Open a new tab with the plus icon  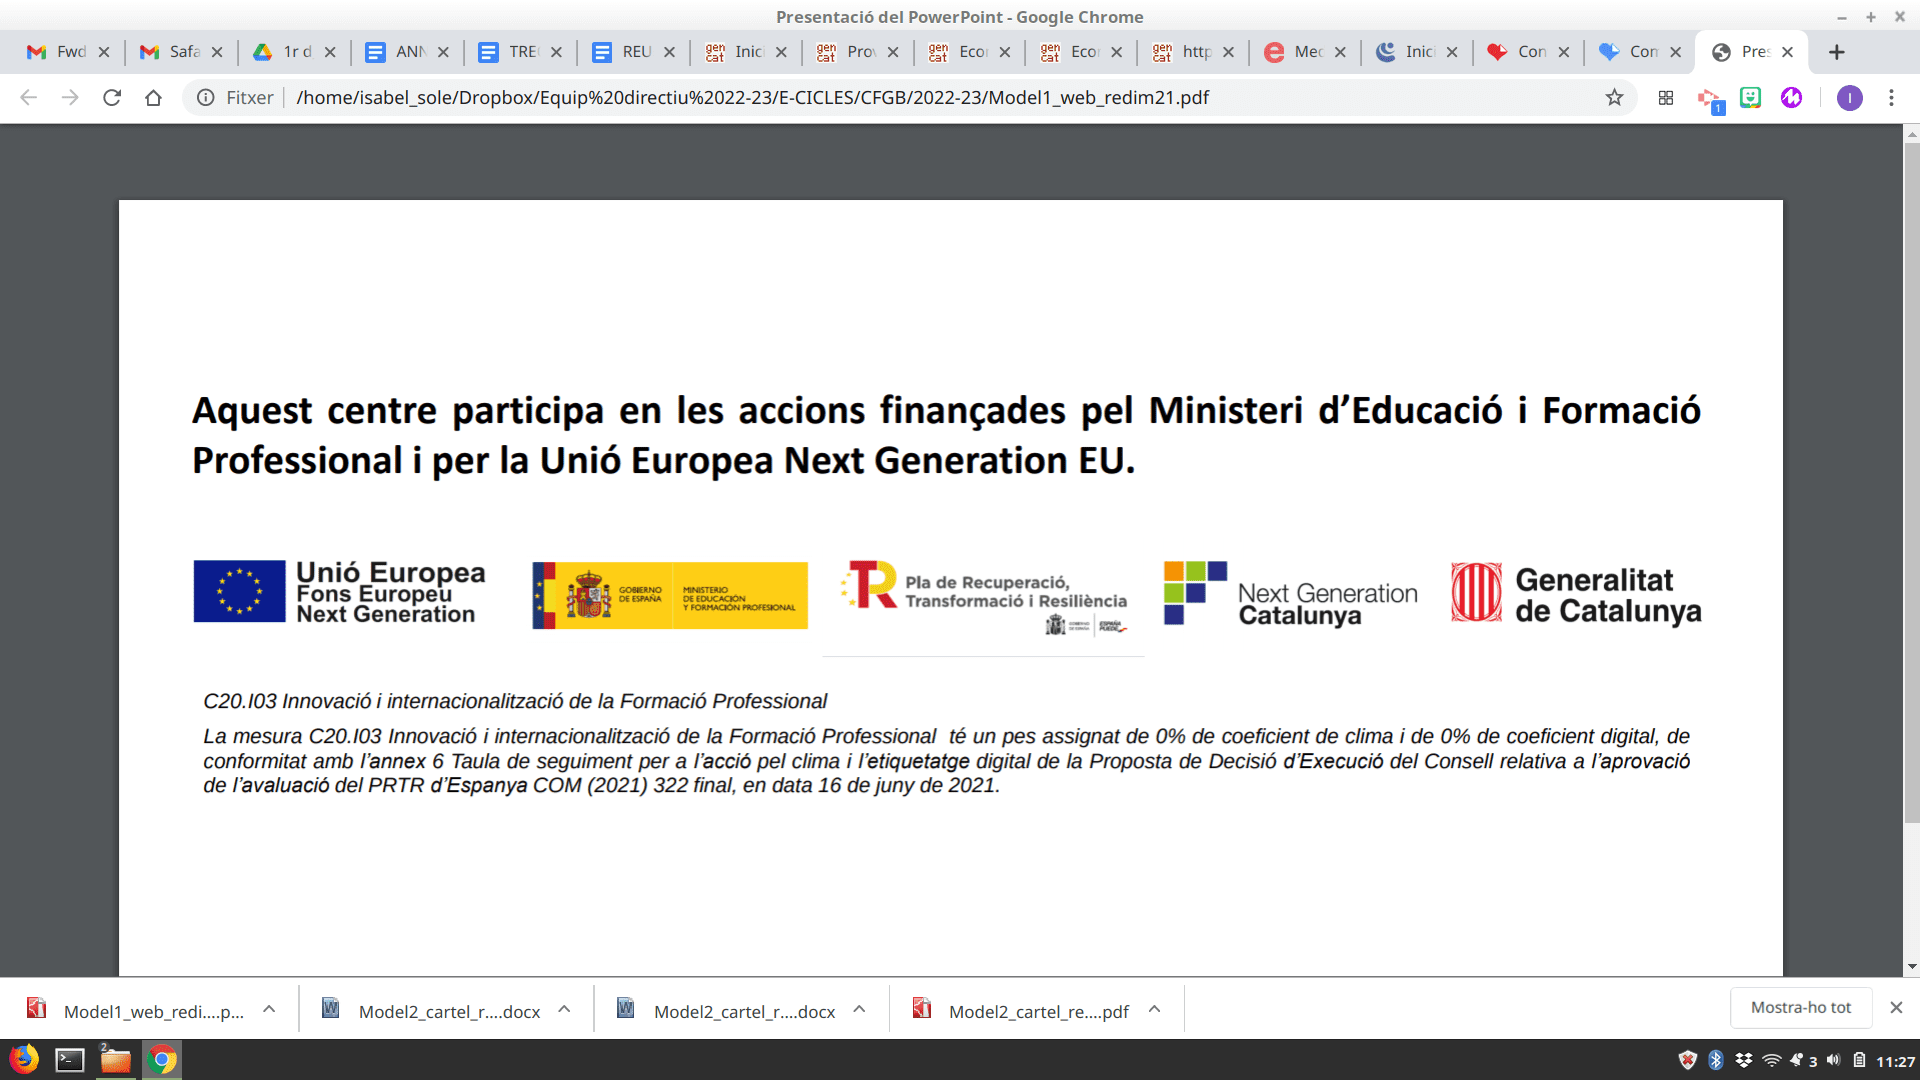1836,52
